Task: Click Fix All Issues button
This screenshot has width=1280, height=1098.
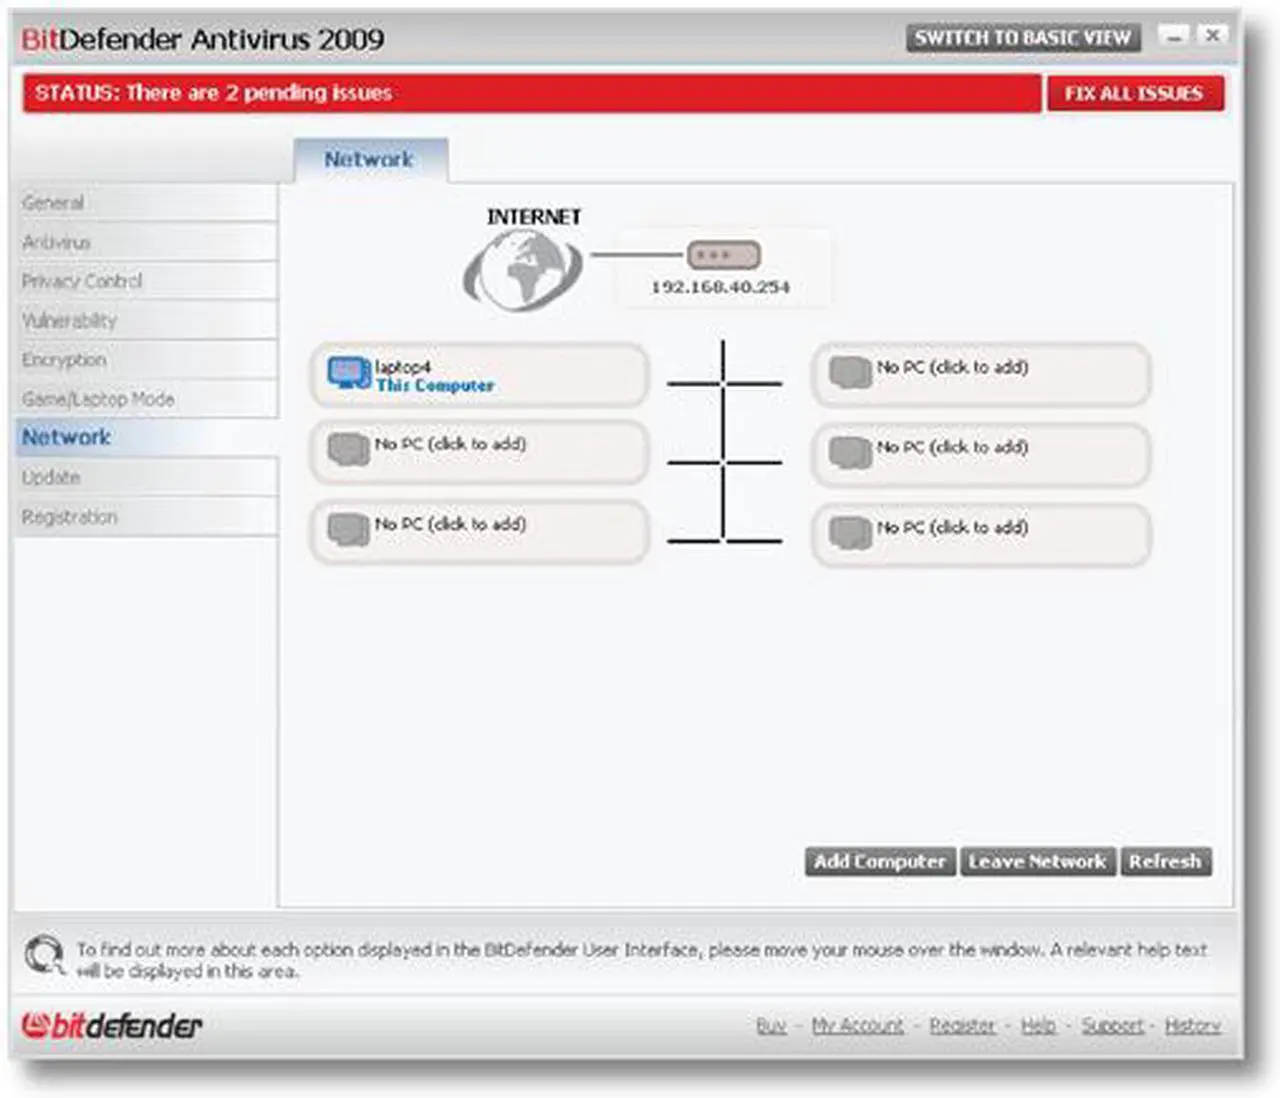Action: [x=1135, y=94]
